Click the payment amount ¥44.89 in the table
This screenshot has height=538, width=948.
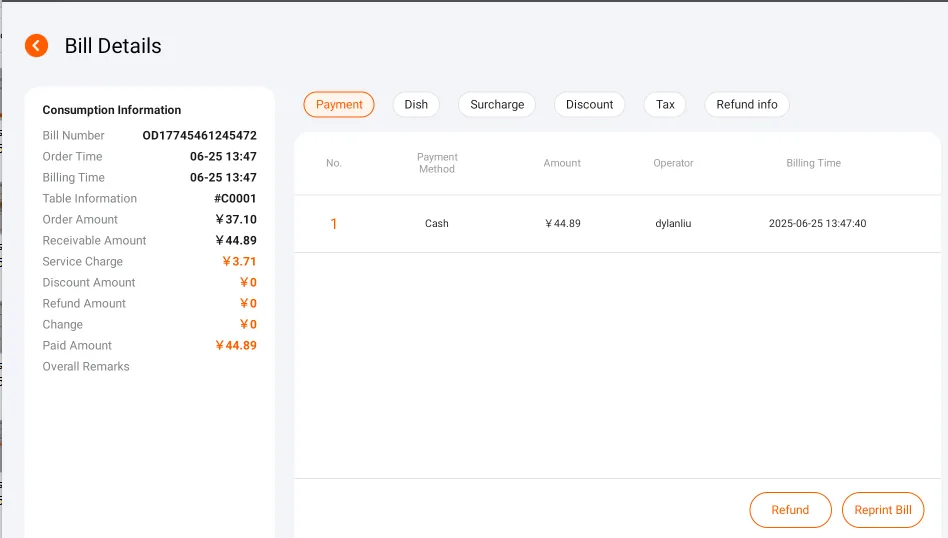[562, 223]
